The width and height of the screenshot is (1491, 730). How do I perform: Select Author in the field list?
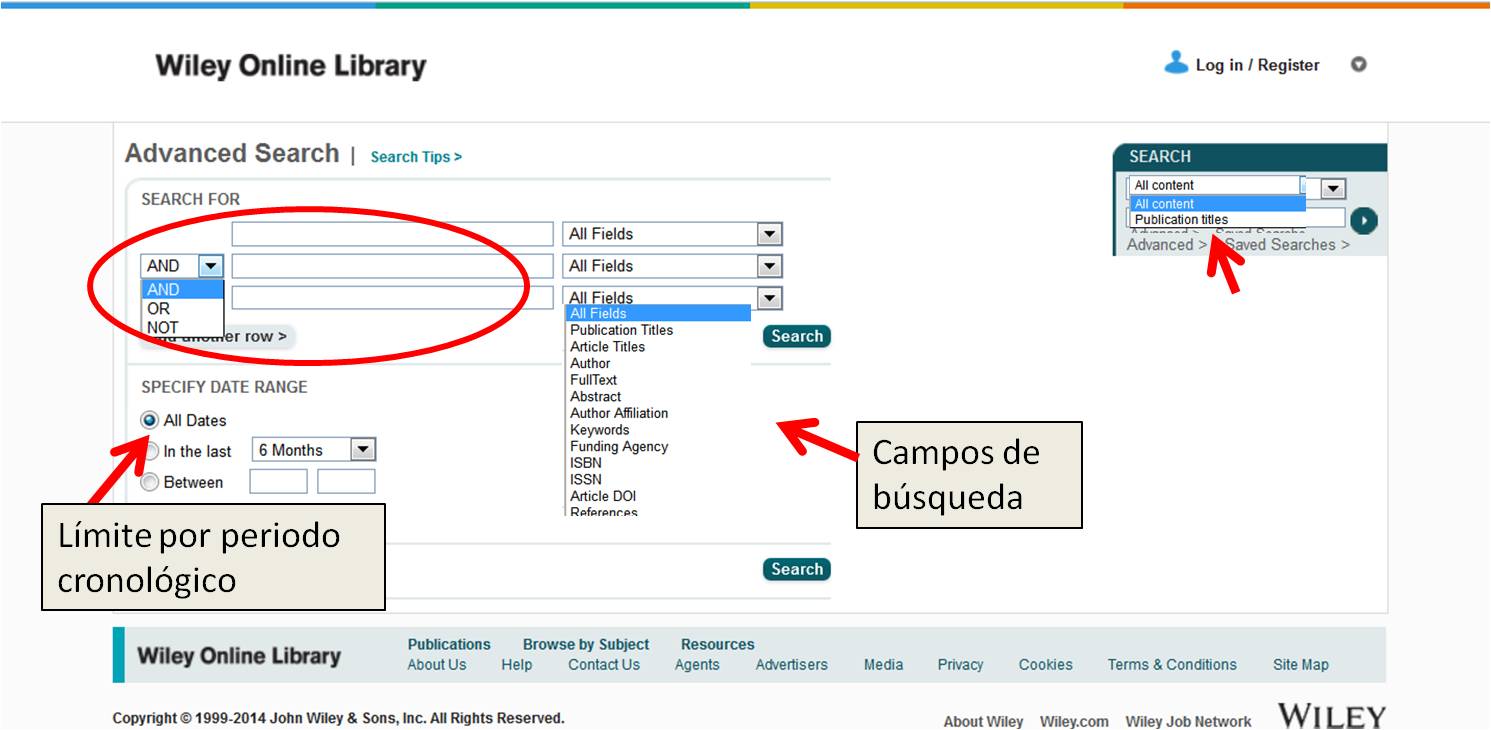[590, 363]
